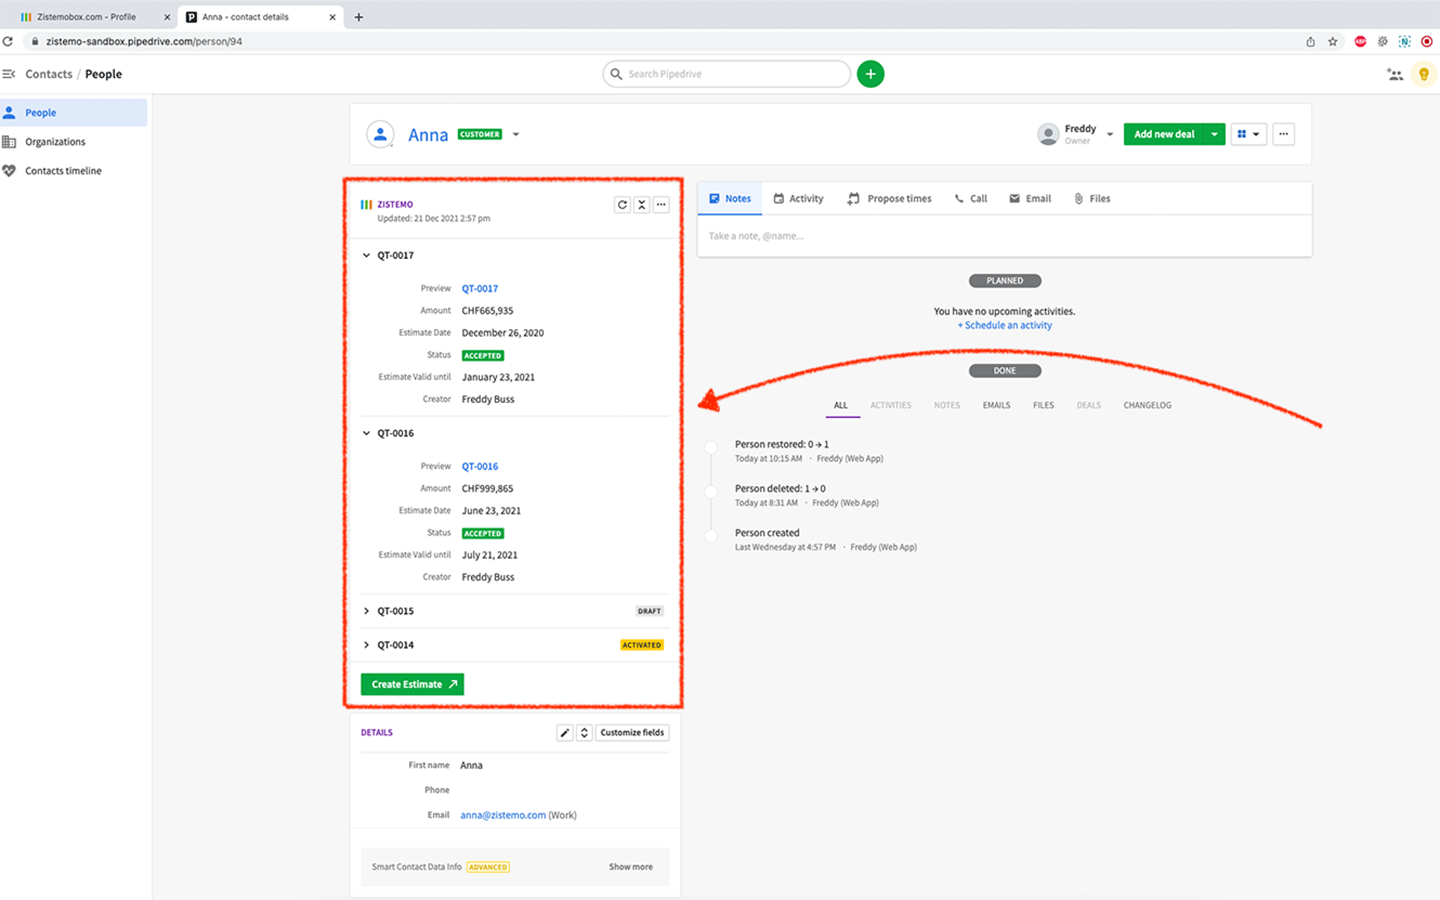Select the FILES history filter
The image size is (1440, 900).
click(1043, 405)
